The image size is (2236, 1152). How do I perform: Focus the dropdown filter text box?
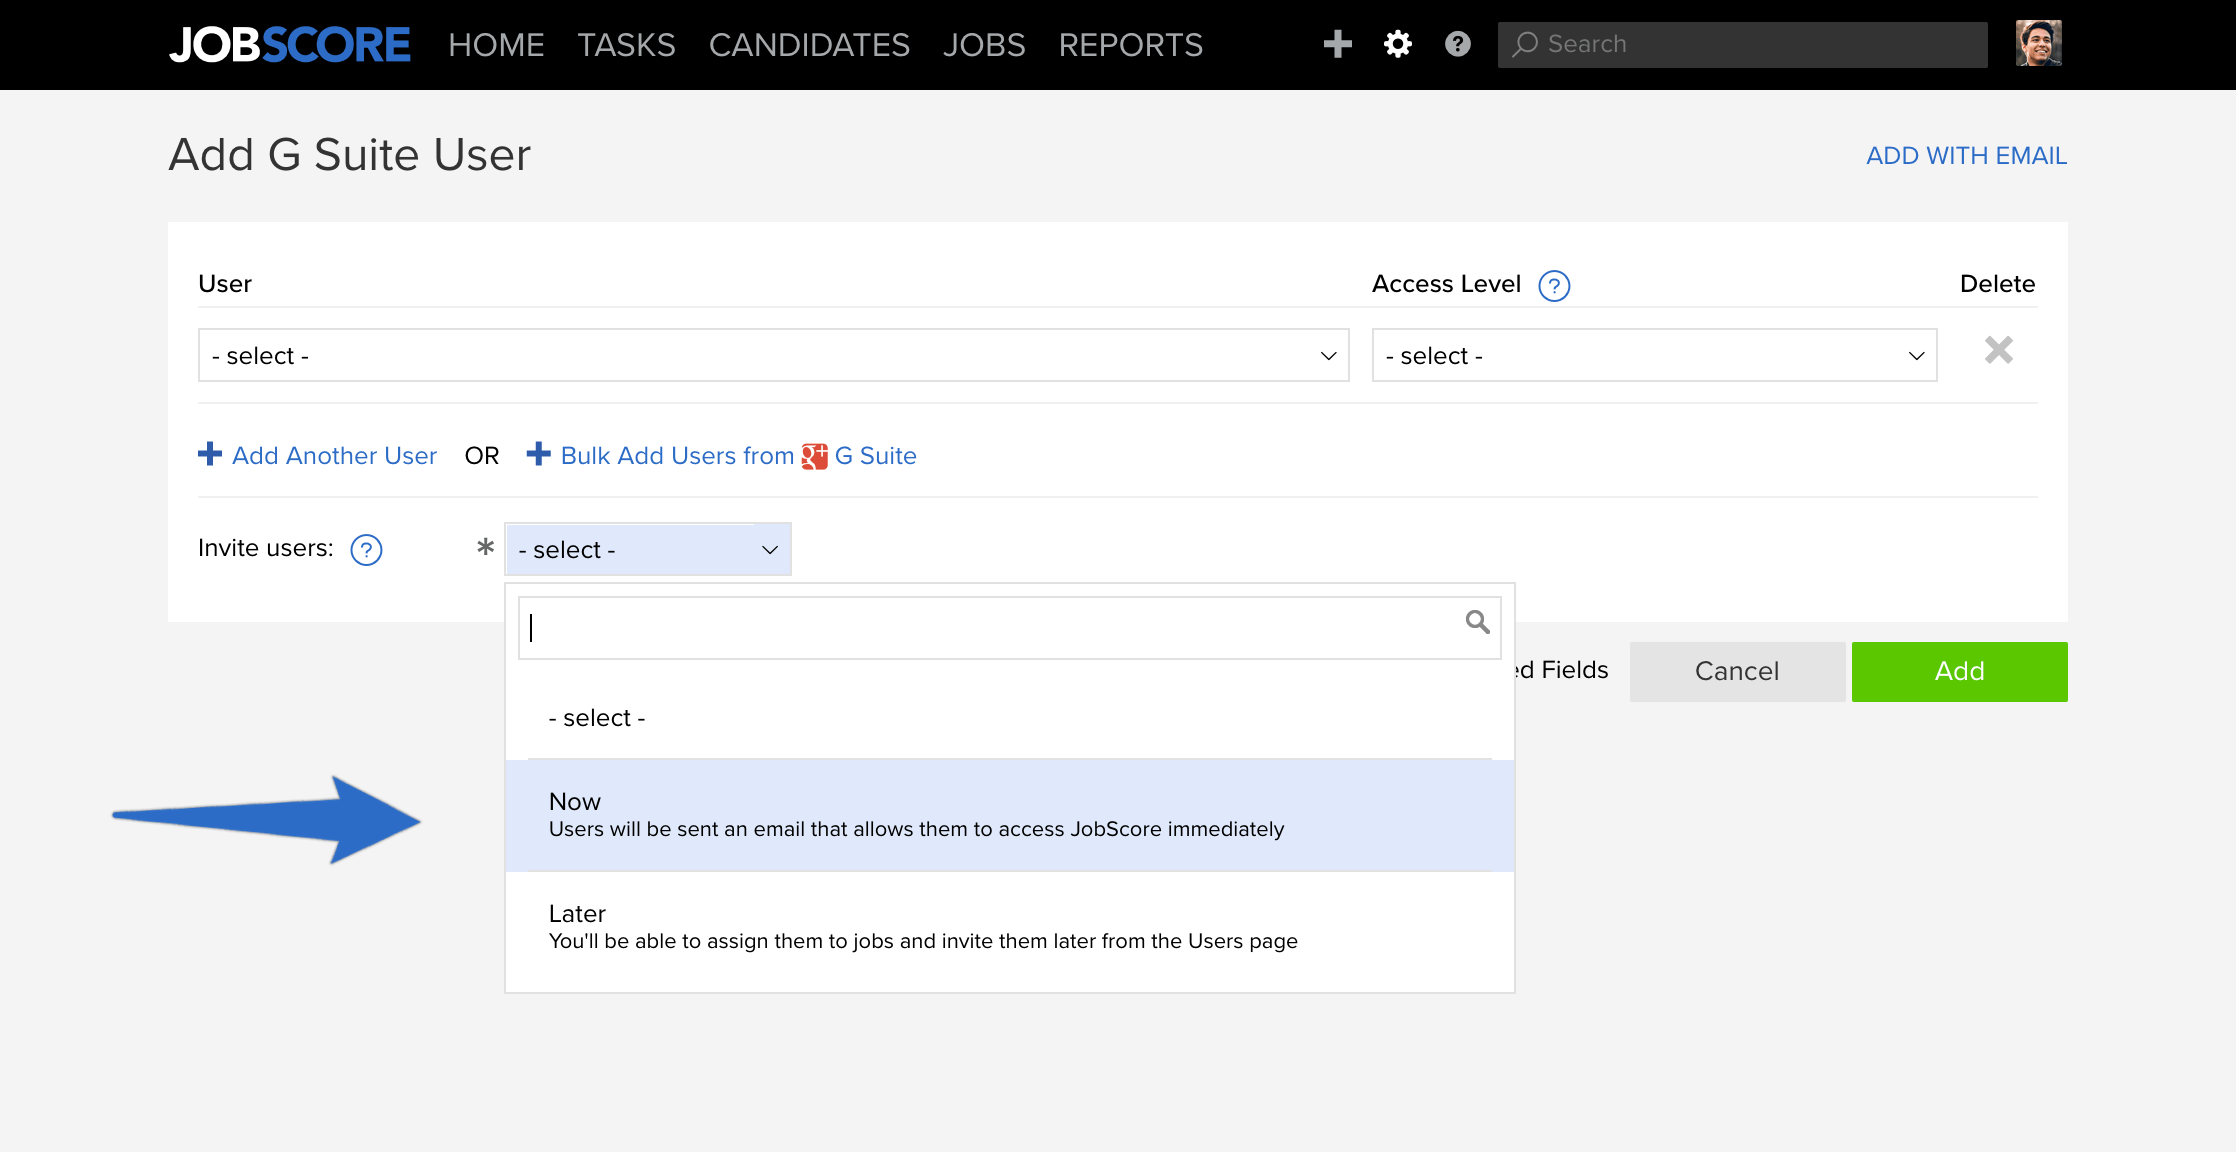pos(1009,627)
